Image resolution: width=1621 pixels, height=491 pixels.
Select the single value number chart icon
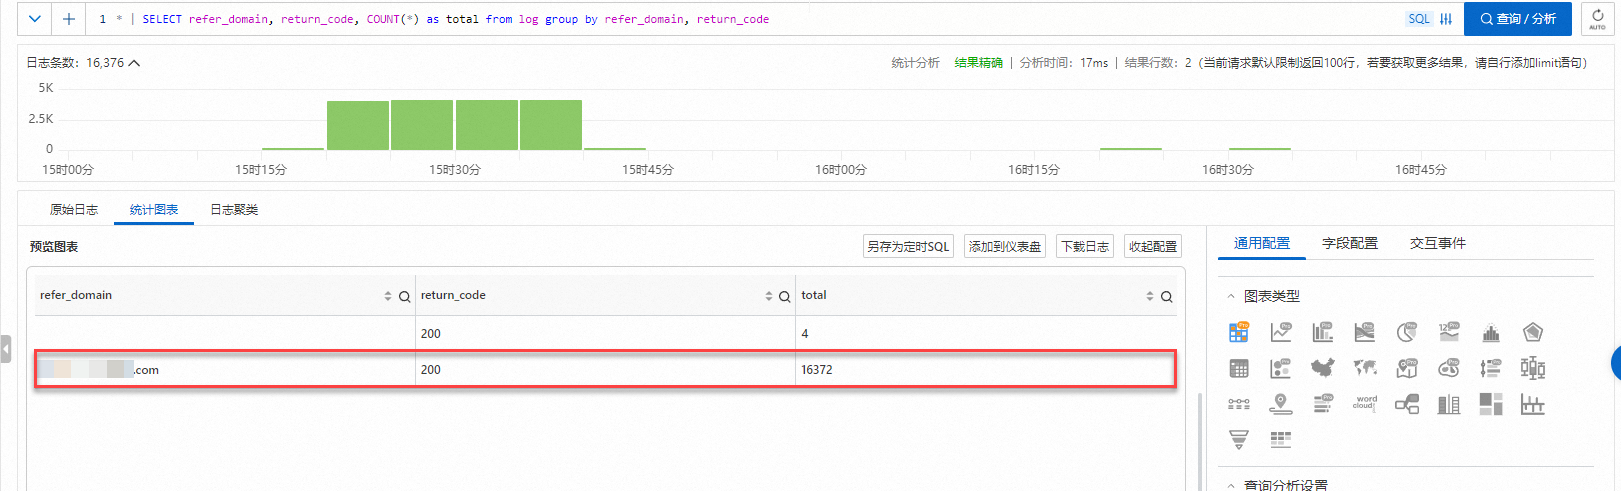(1449, 332)
